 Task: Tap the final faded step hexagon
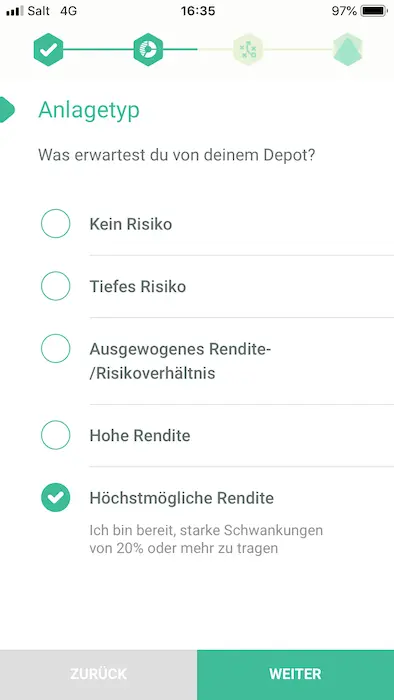click(x=348, y=50)
